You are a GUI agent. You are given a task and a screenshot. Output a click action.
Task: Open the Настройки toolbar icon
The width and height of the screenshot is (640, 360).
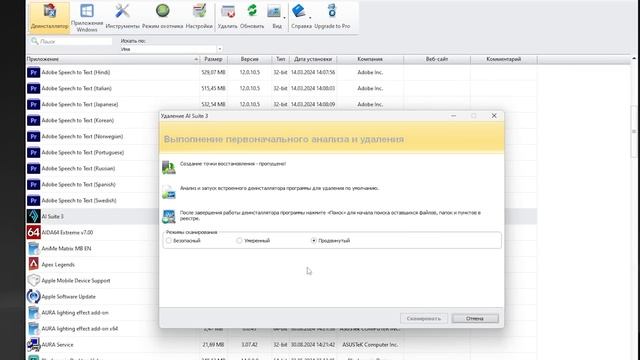pyautogui.click(x=199, y=16)
